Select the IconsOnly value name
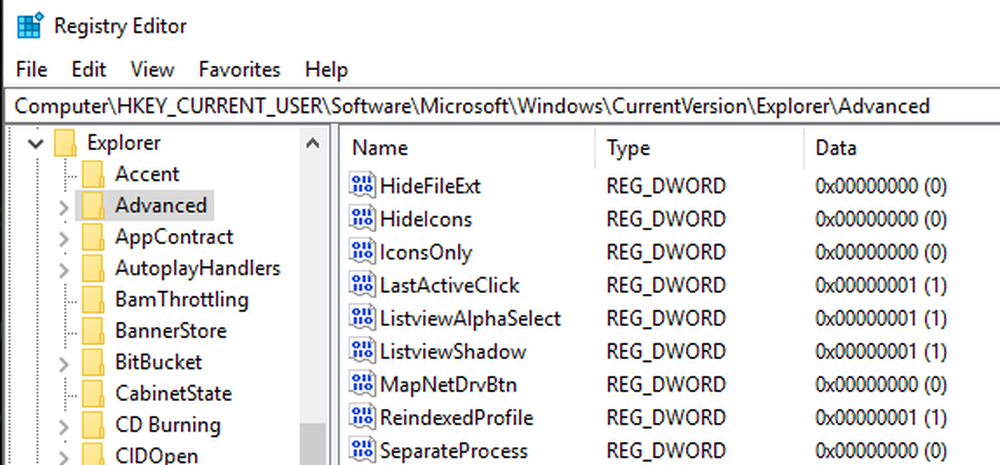This screenshot has width=1000, height=465. [x=426, y=253]
